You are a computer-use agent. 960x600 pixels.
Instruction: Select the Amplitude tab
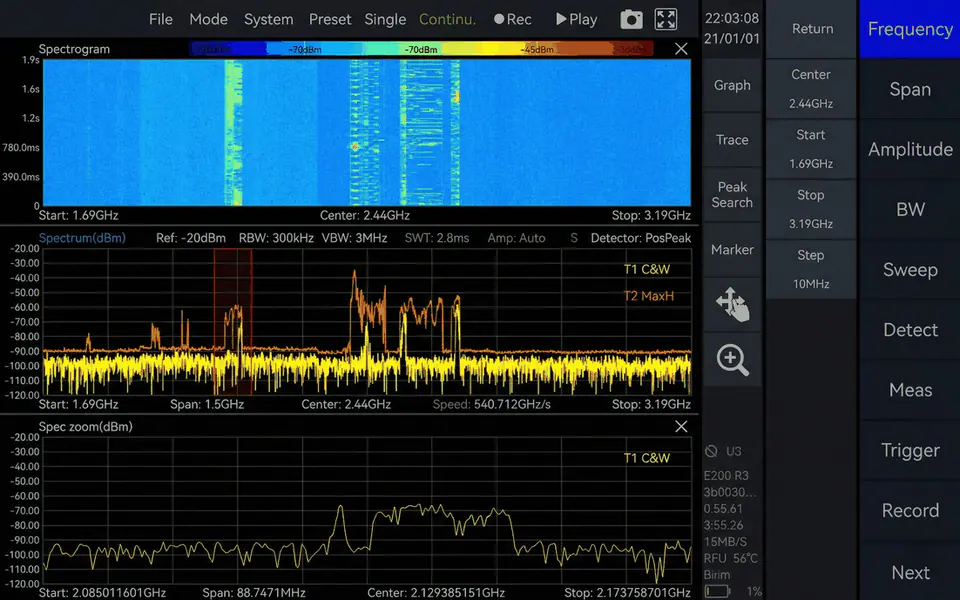coord(910,149)
